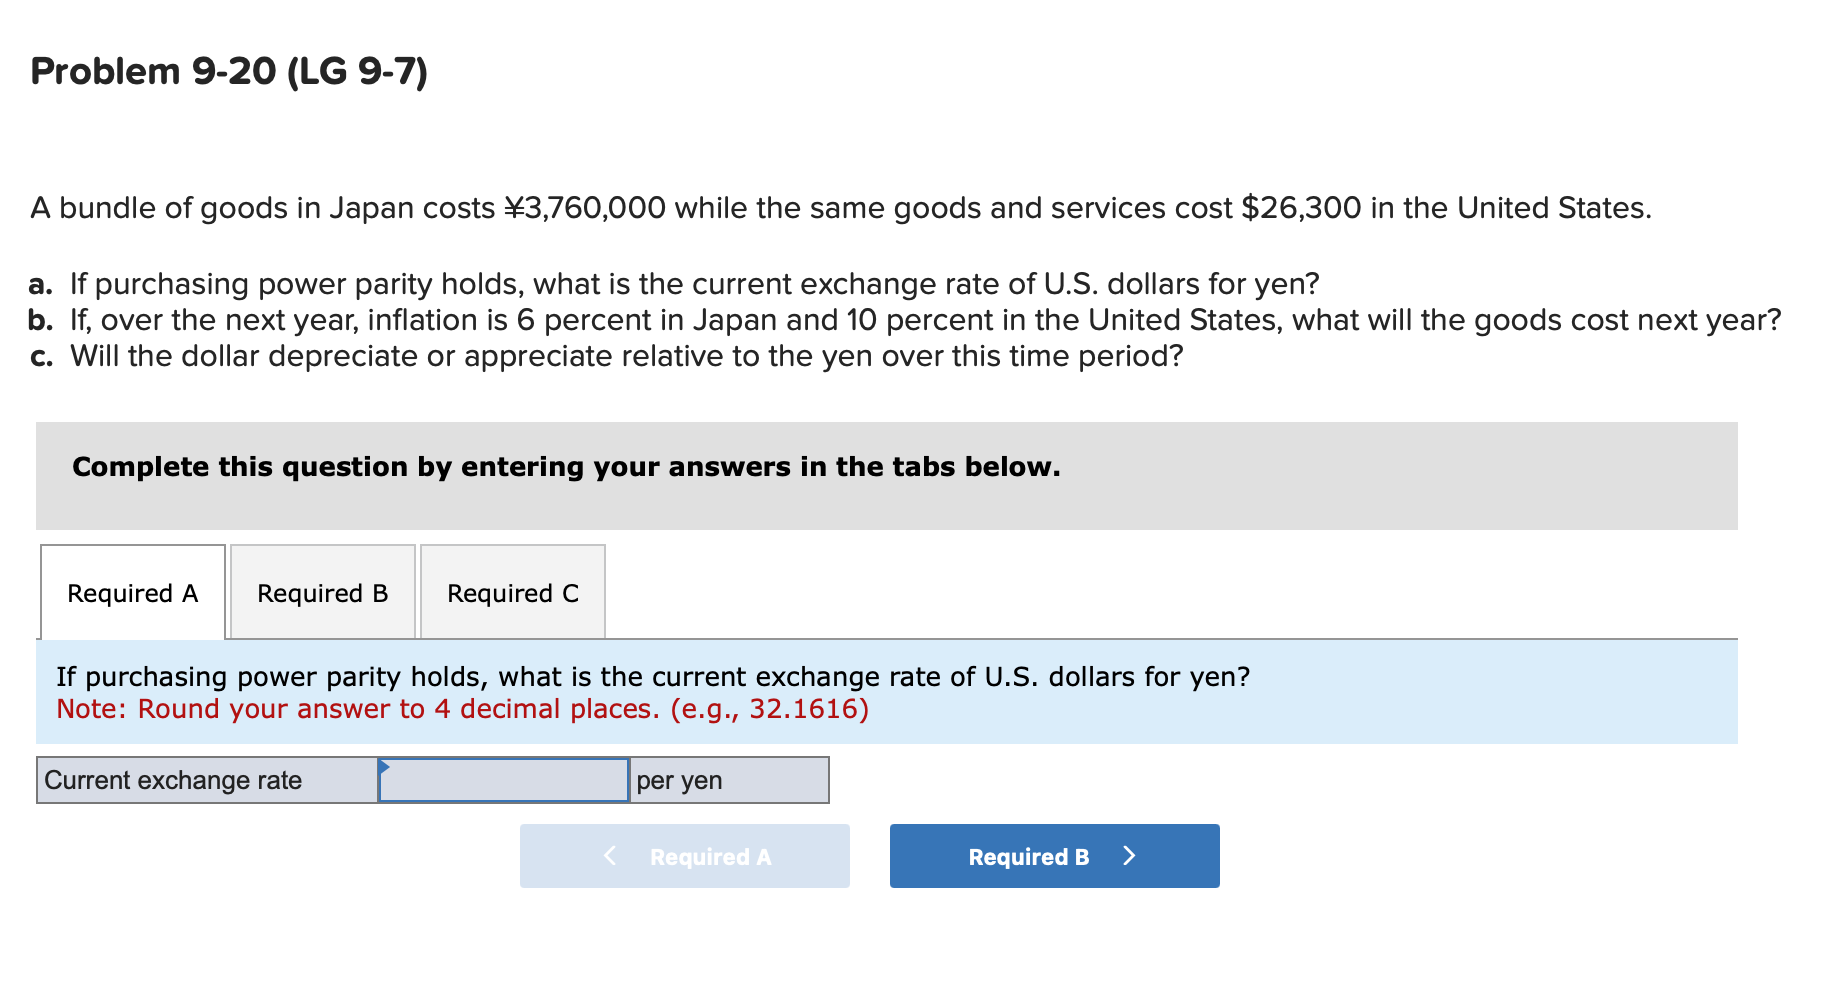Select the purchasing power parity question text

point(654,676)
